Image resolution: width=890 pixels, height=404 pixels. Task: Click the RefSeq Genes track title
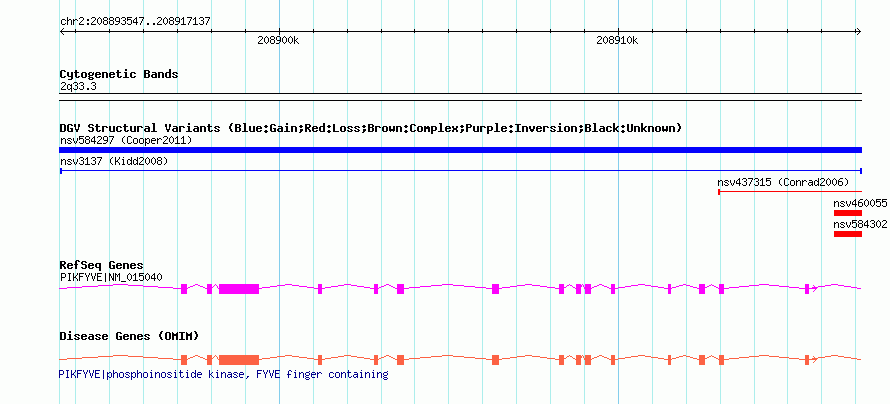(102, 265)
